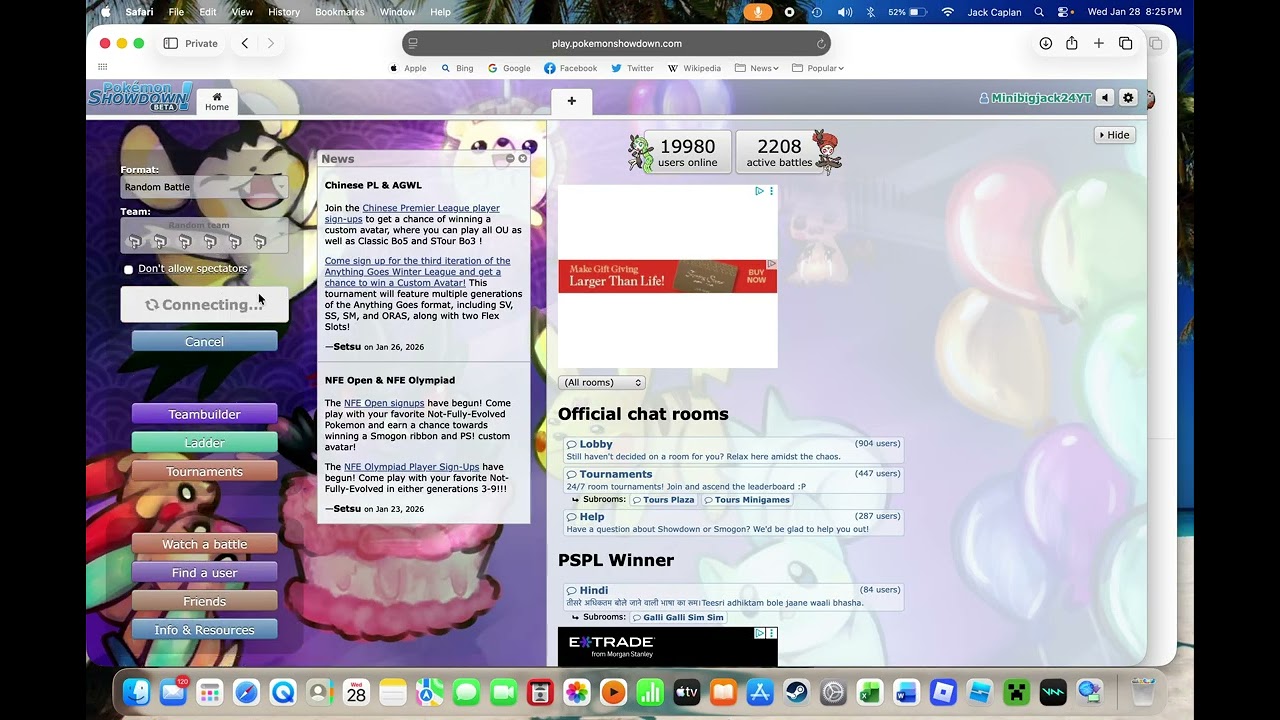Open the NFE Open signups link
The image size is (1280, 720).
(x=384, y=403)
